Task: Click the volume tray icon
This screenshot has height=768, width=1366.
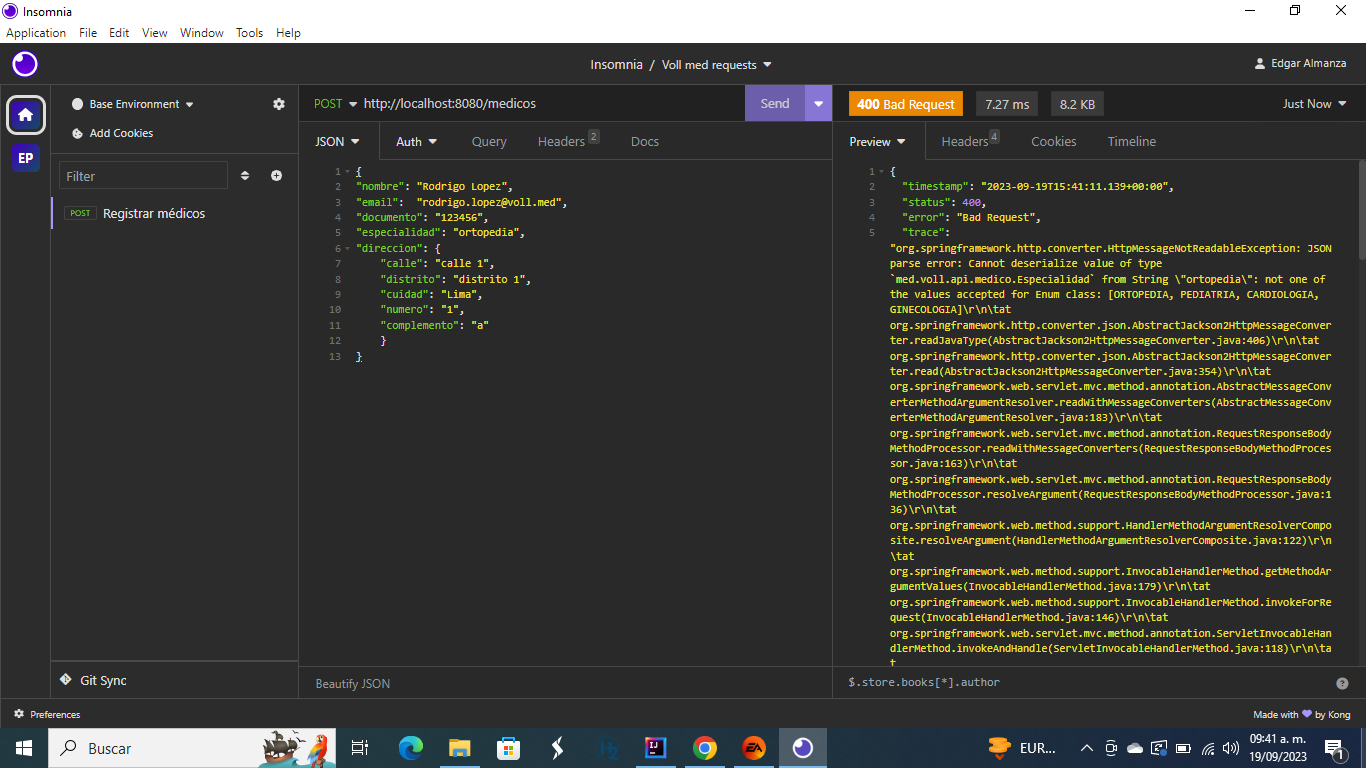Action: click(x=1231, y=748)
